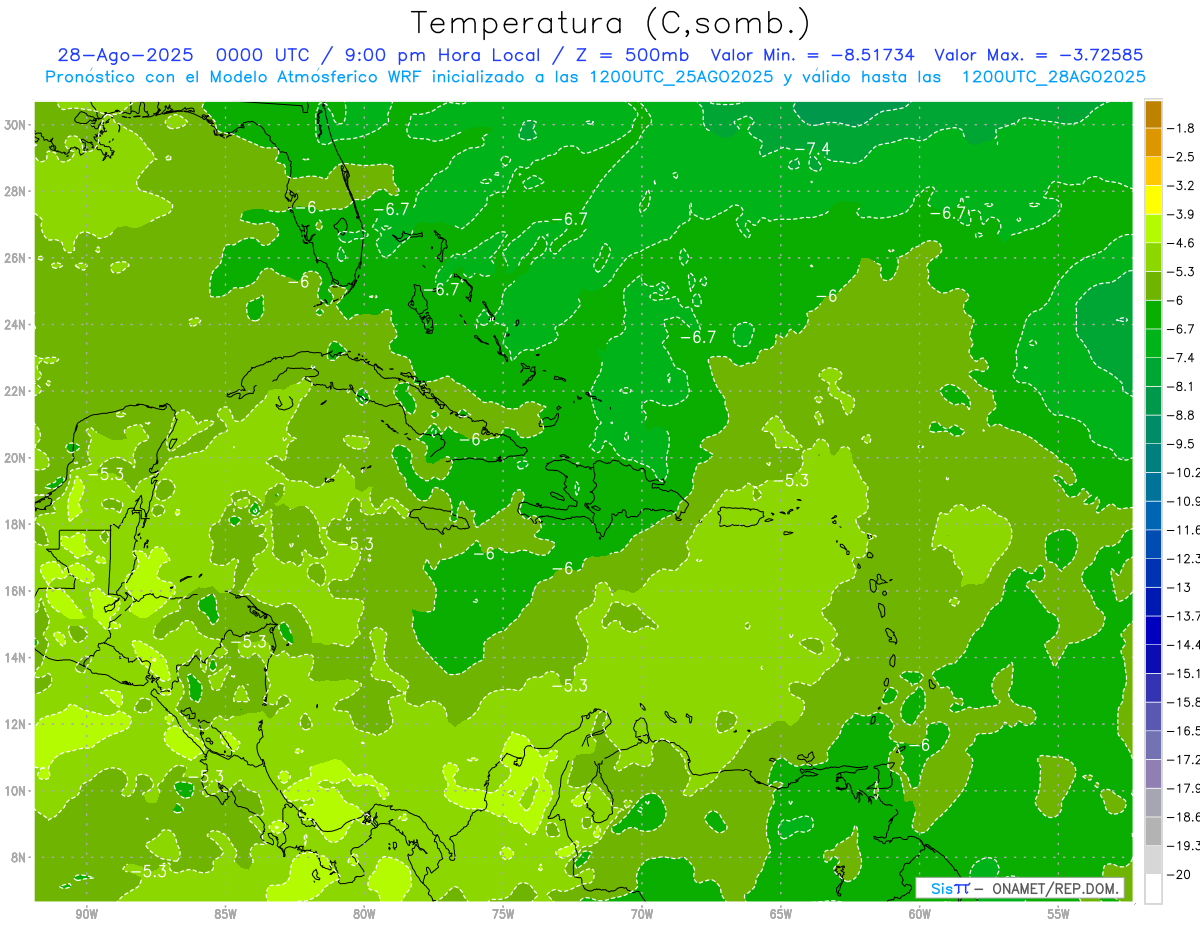1200x927 pixels.
Task: Click the "75W" longitude axis label
Action: click(x=503, y=914)
